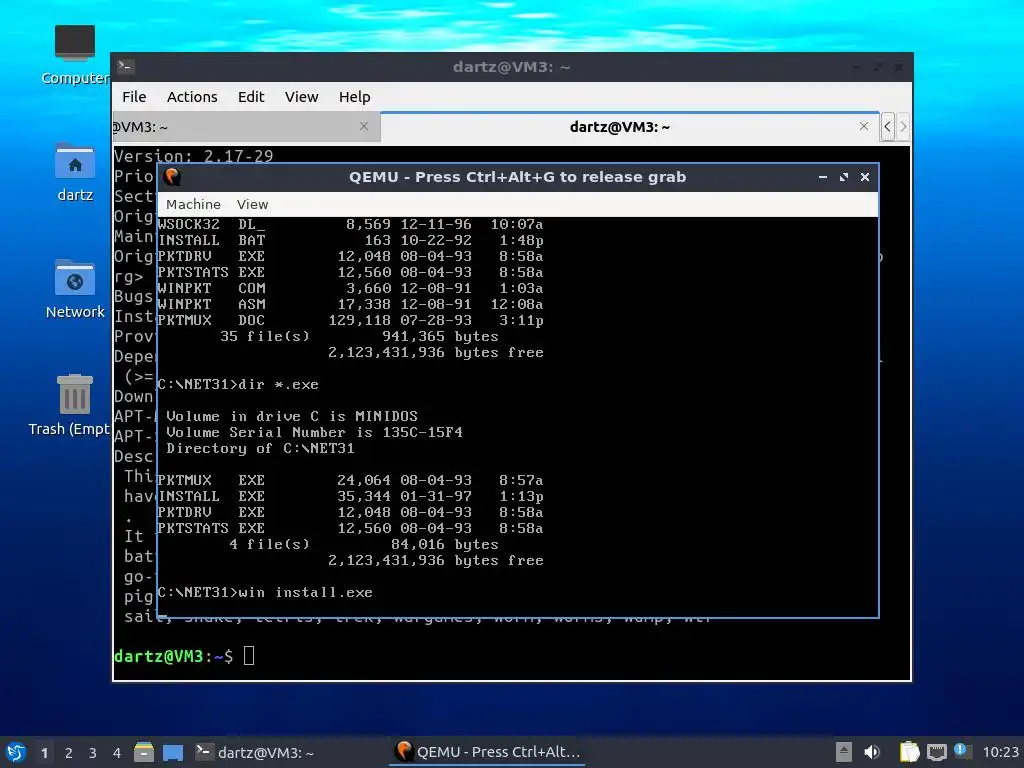Activate QEMU taskbar entry

click(x=488, y=752)
